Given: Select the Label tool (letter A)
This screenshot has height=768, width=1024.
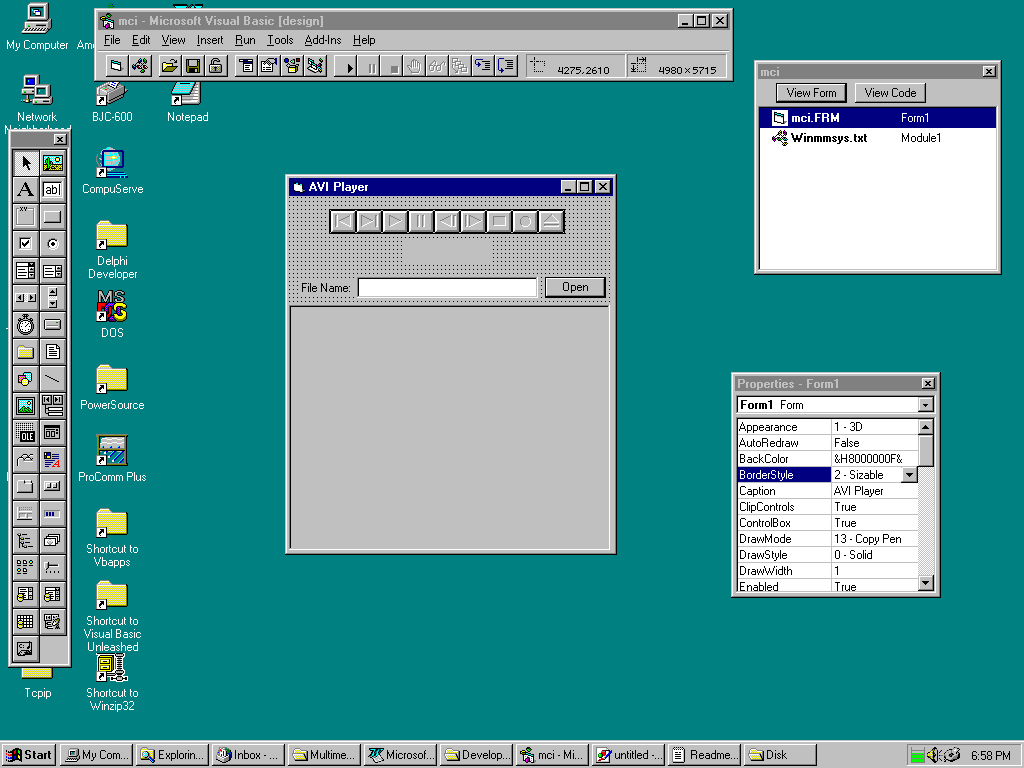Looking at the screenshot, I should tap(26, 190).
